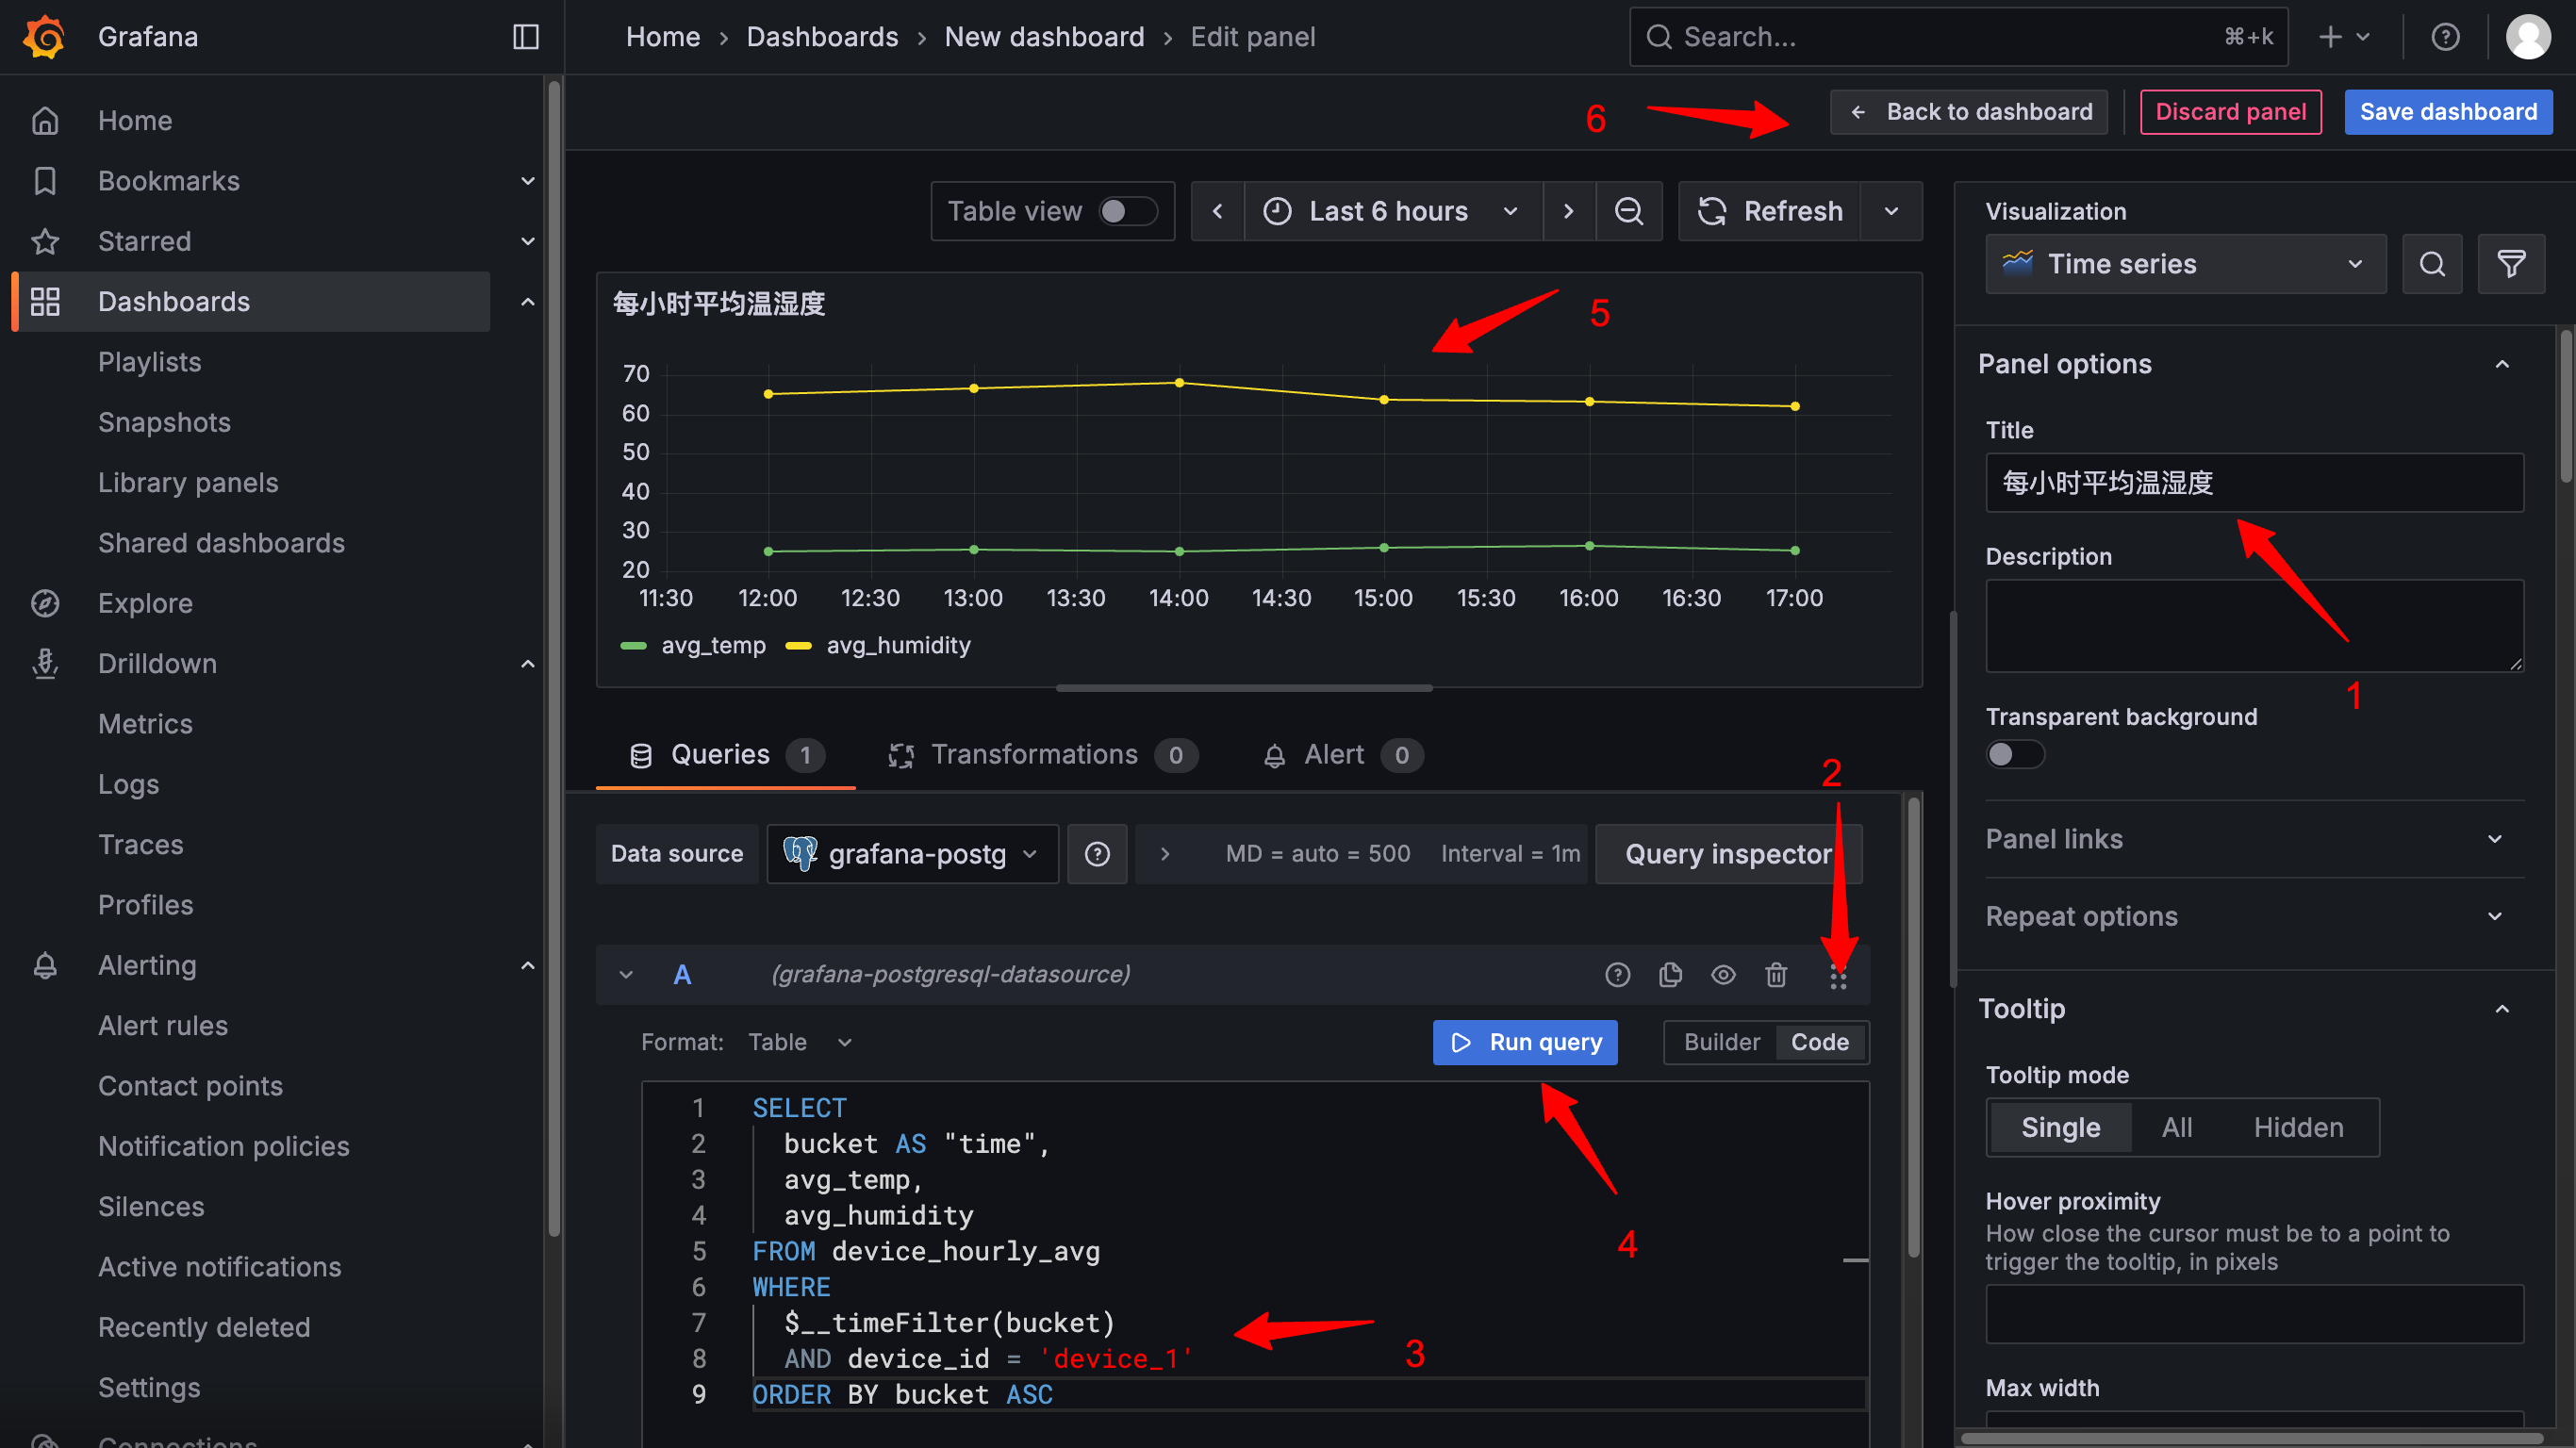Click the query A help icon

(1617, 975)
